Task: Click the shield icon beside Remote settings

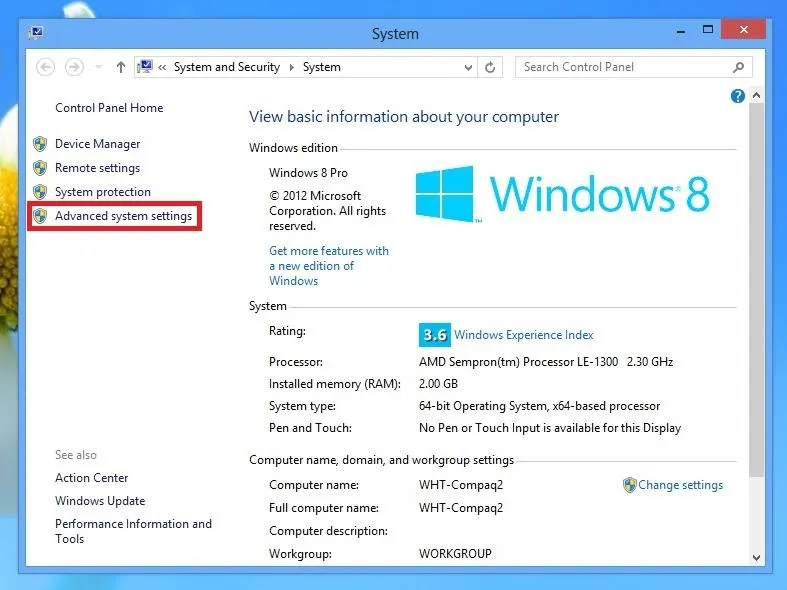Action: pyautogui.click(x=40, y=168)
